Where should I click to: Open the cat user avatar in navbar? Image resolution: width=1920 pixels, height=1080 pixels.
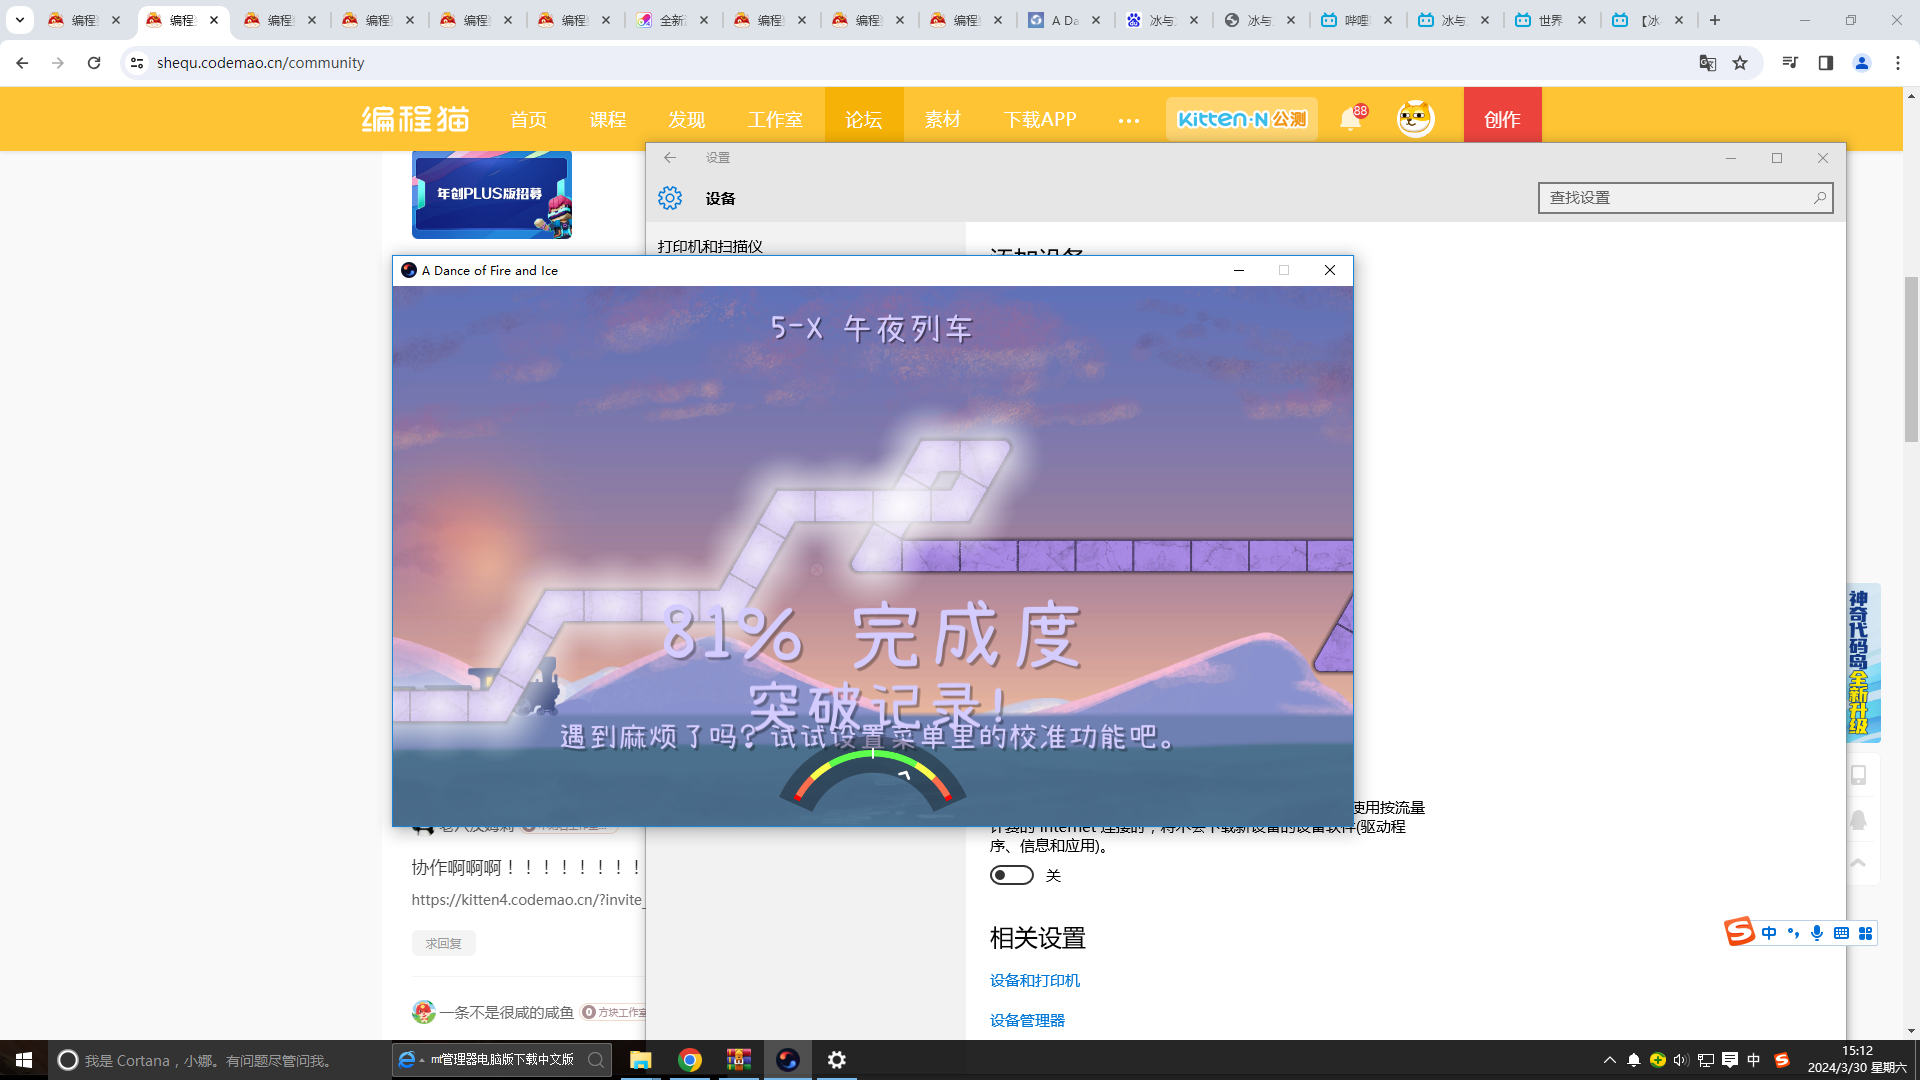click(x=1415, y=118)
